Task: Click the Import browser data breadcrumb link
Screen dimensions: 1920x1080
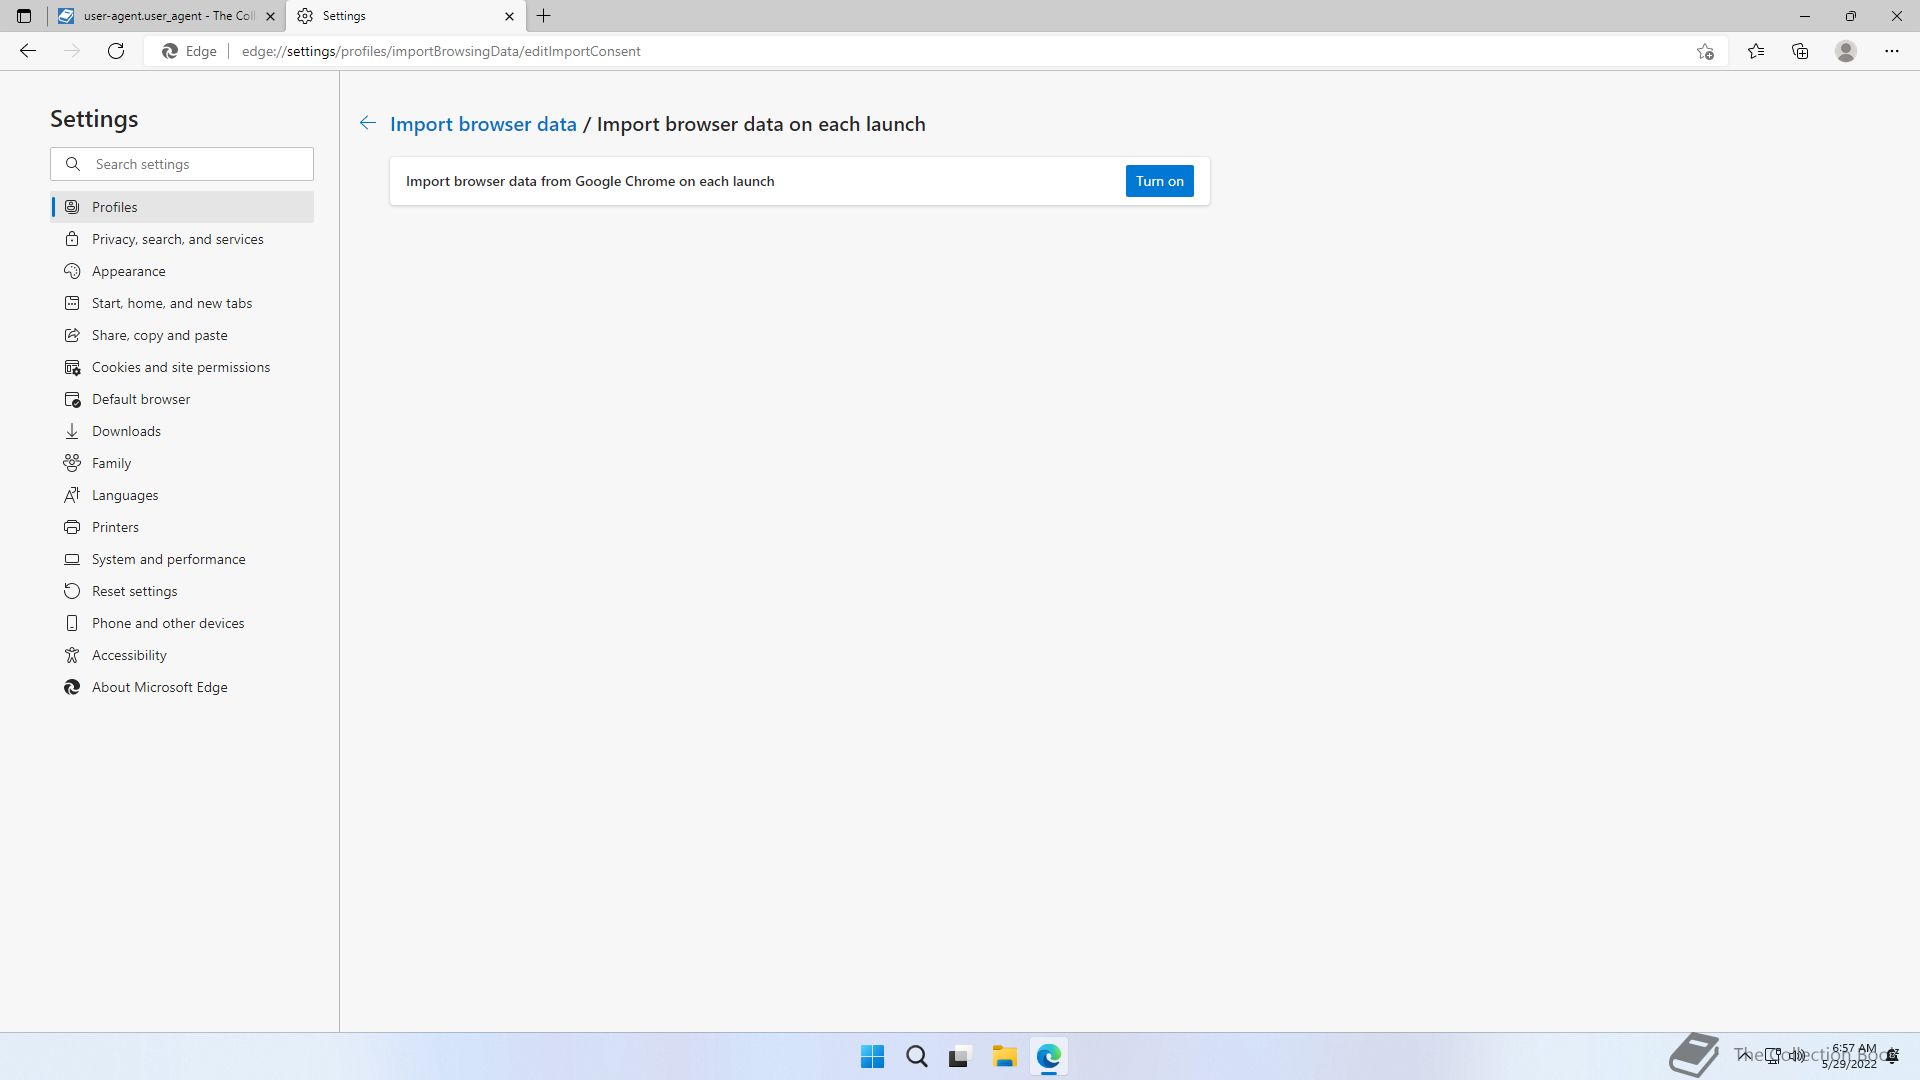Action: tap(483, 124)
